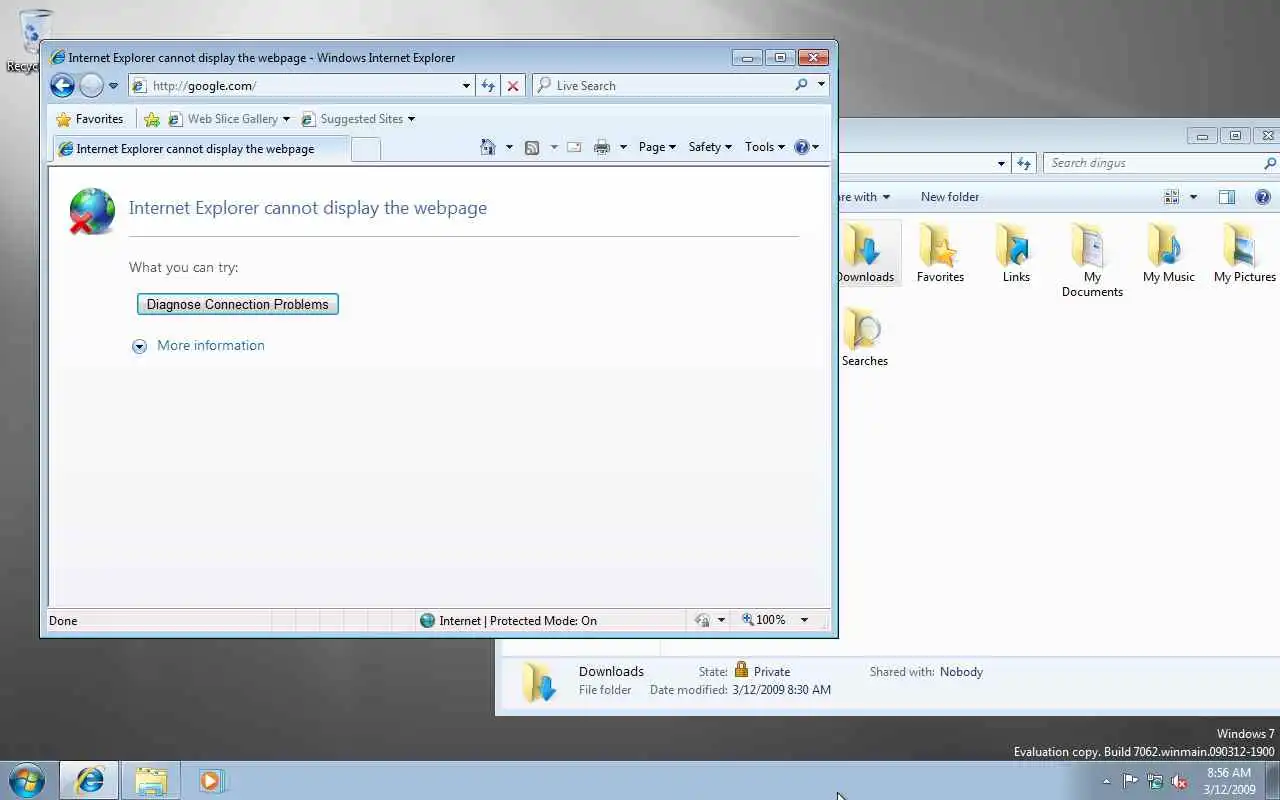Click the Forward arrow in Internet Explorer

[x=91, y=86]
